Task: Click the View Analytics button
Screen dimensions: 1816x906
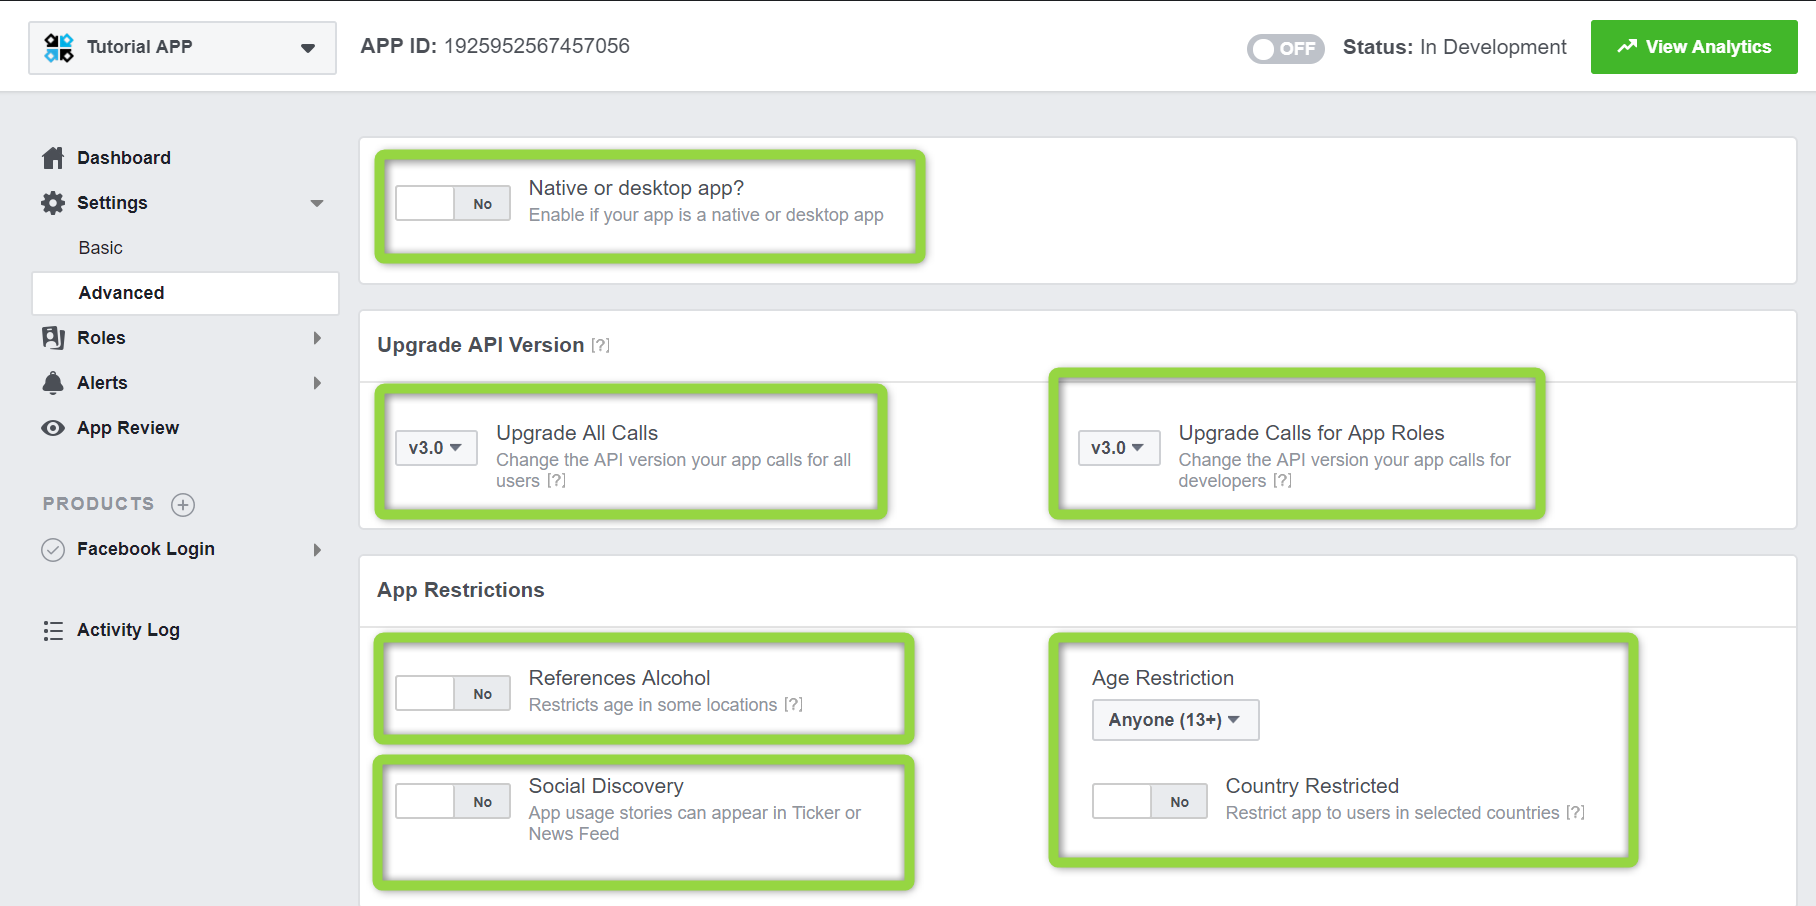Action: coord(1694,47)
